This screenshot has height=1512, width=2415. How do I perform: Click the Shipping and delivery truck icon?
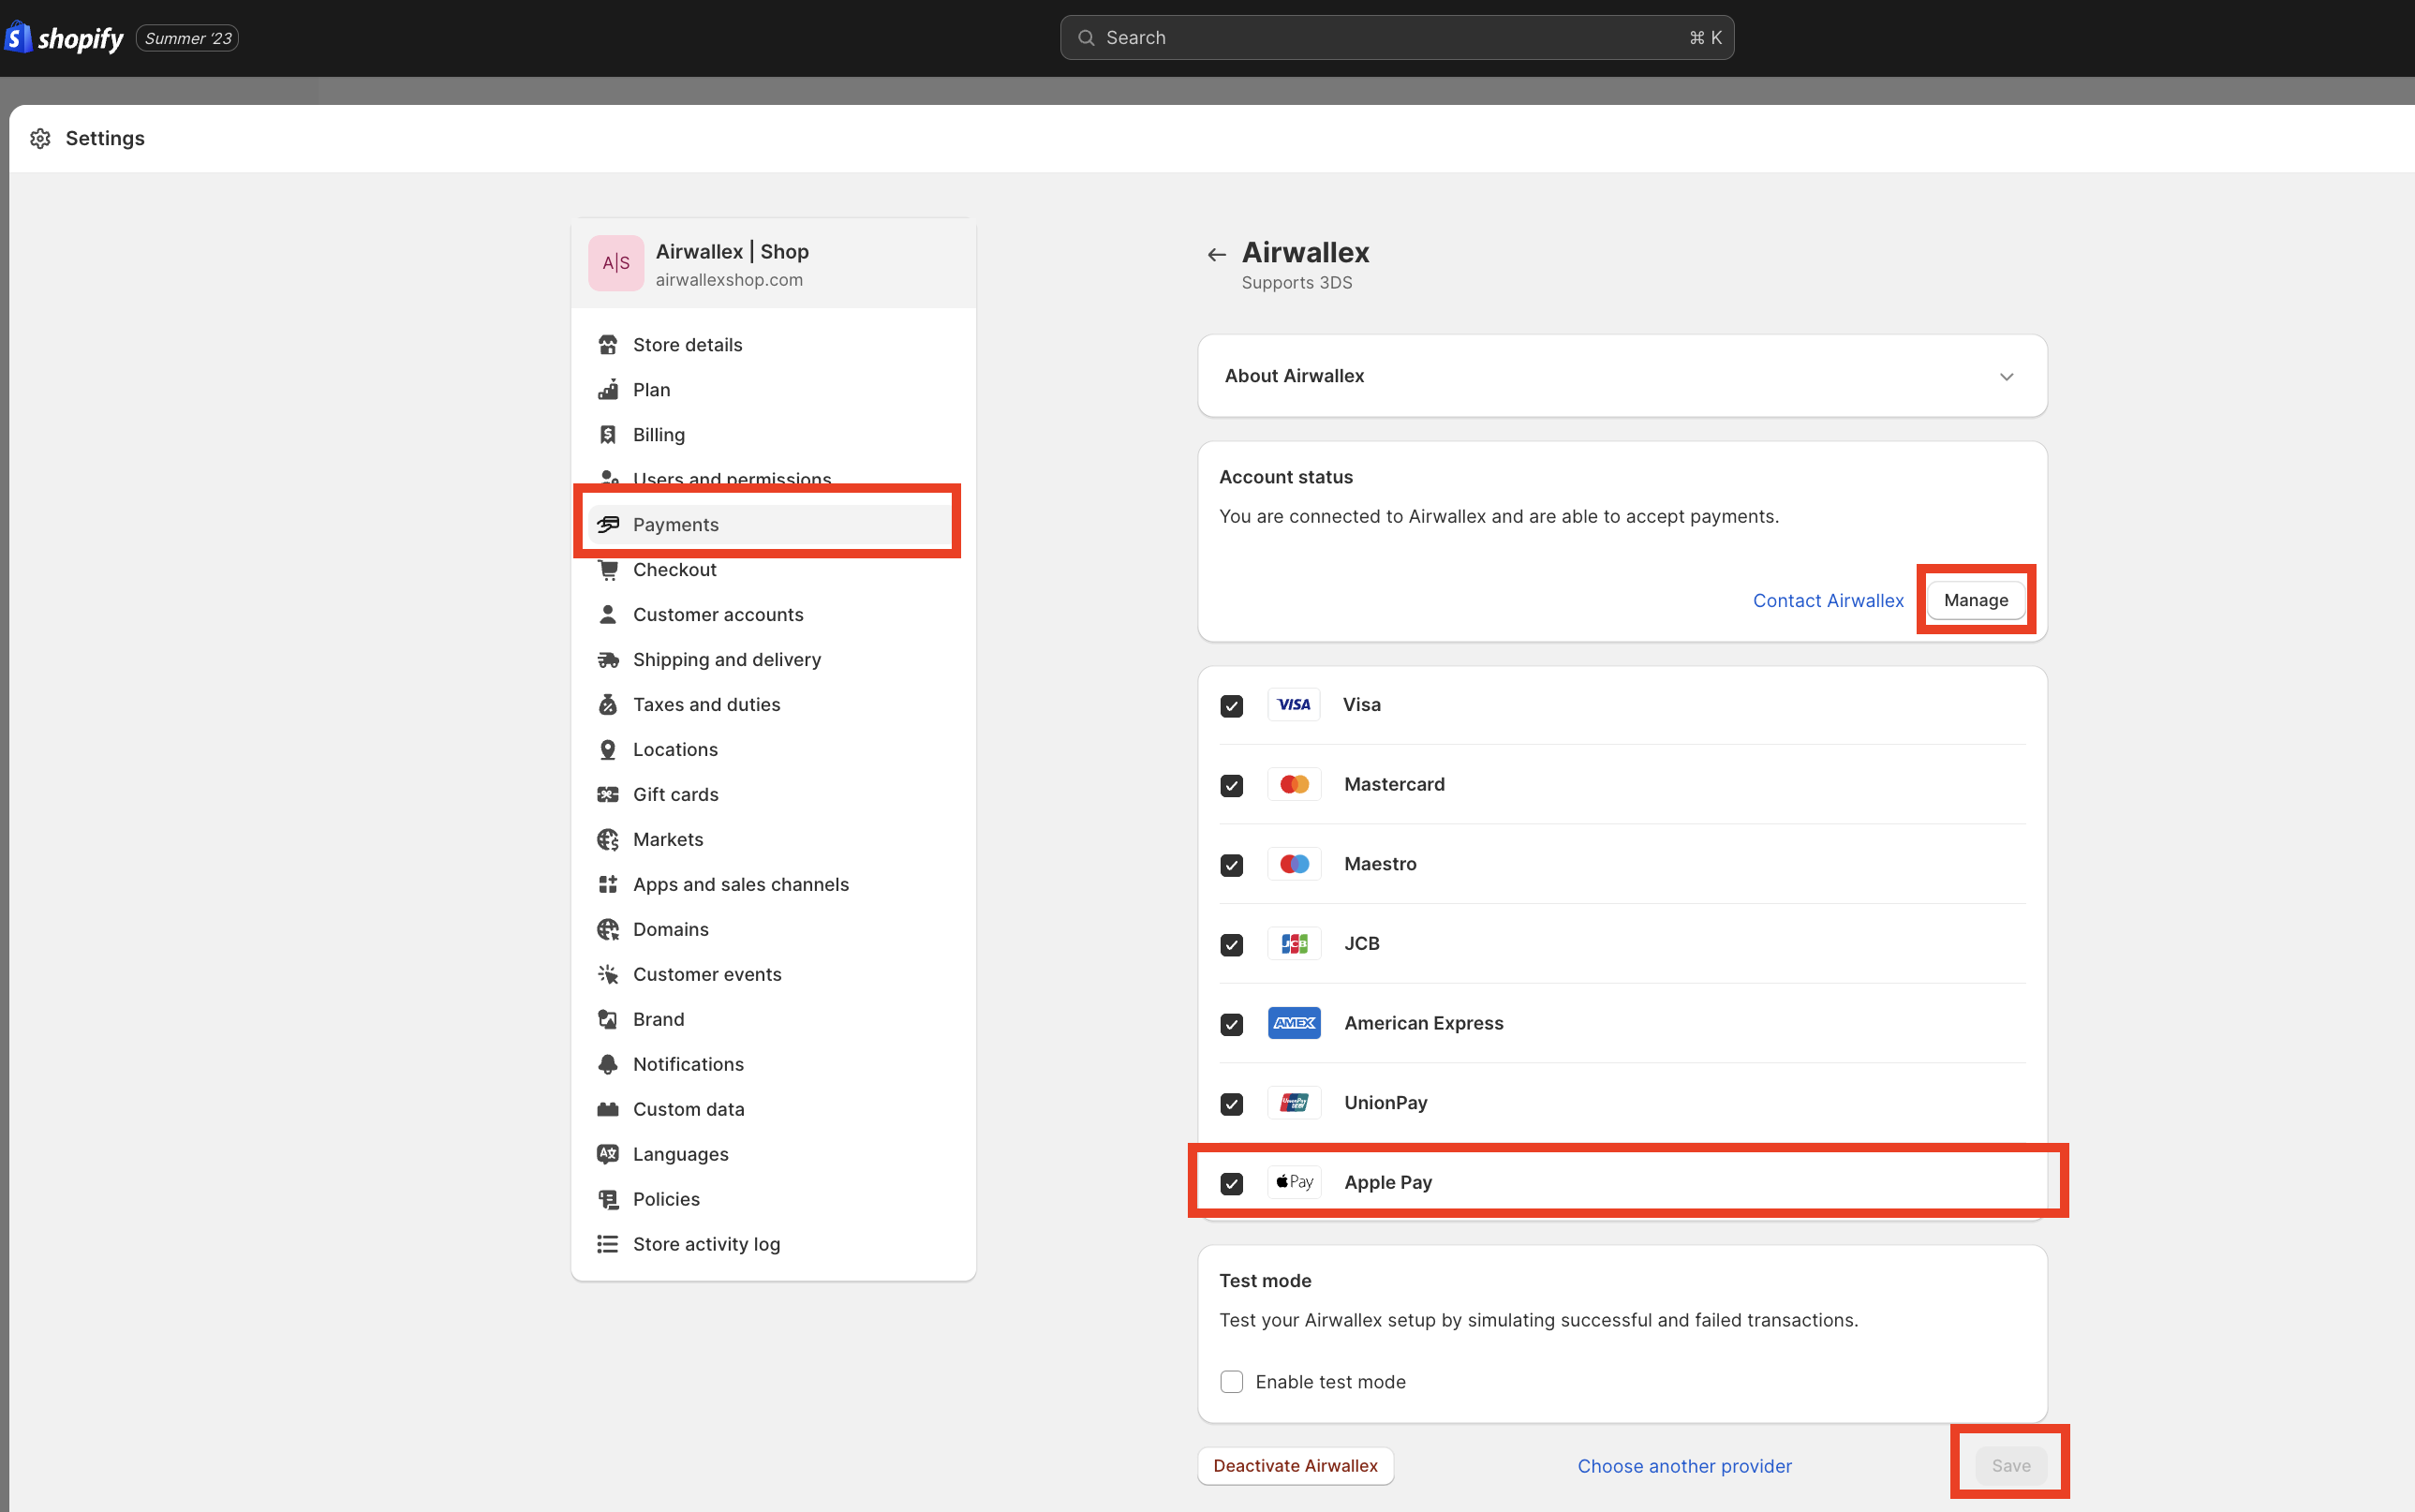[608, 660]
